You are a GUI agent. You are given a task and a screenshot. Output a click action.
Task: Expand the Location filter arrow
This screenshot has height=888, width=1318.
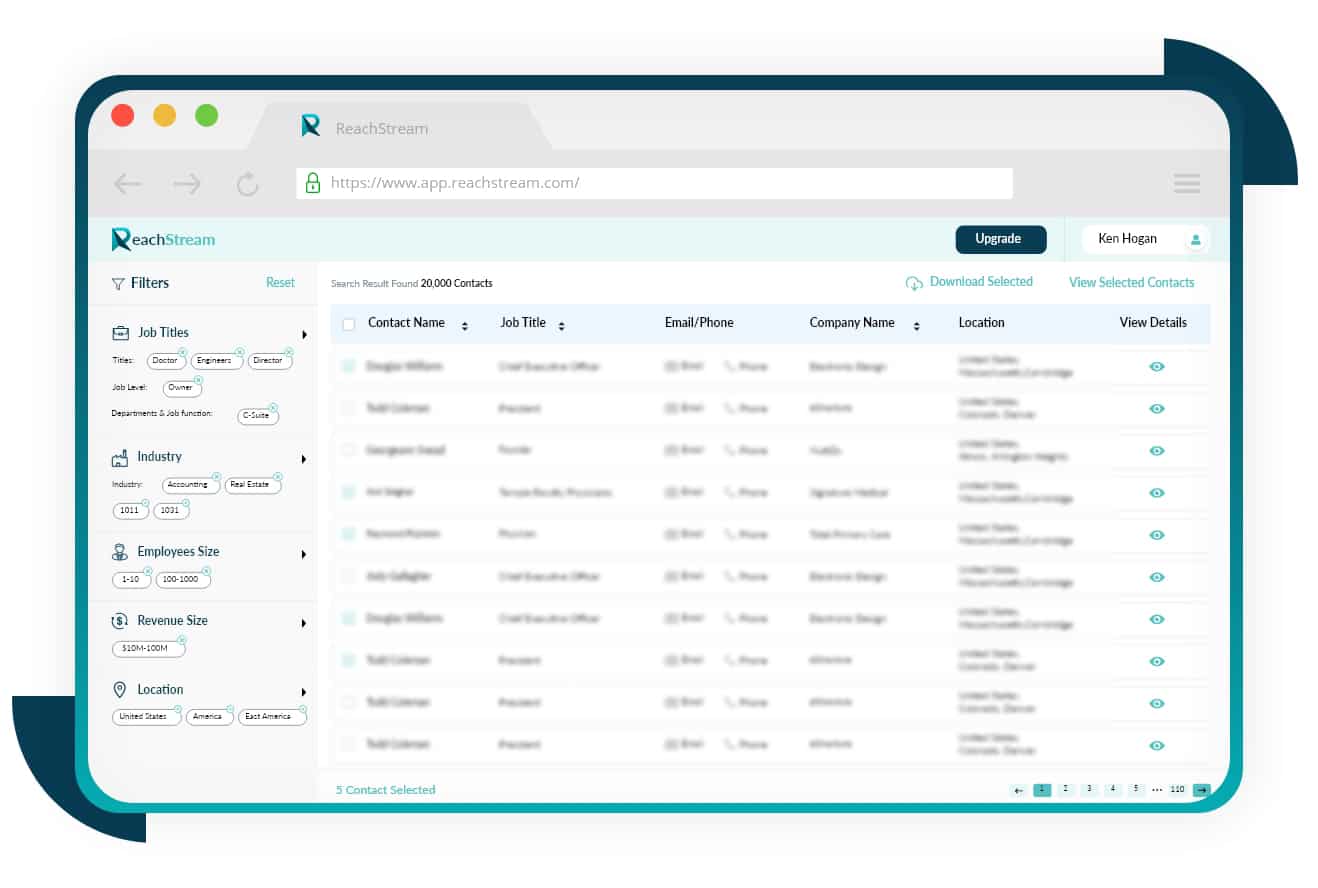coord(304,692)
